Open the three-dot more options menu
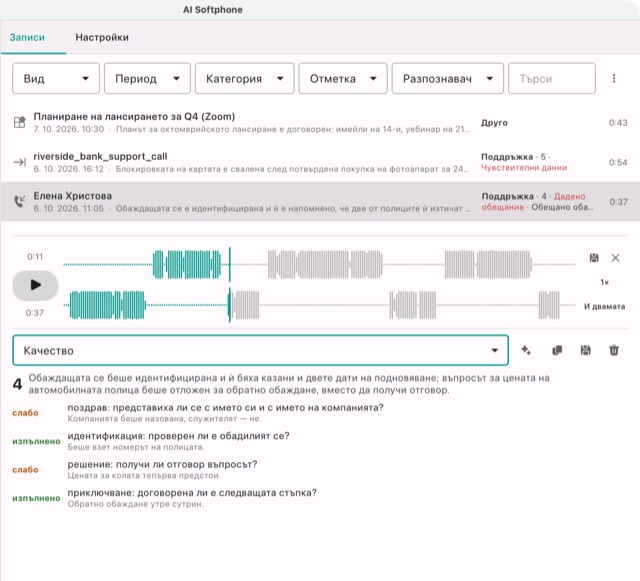The width and height of the screenshot is (640, 581). pyautogui.click(x=614, y=78)
